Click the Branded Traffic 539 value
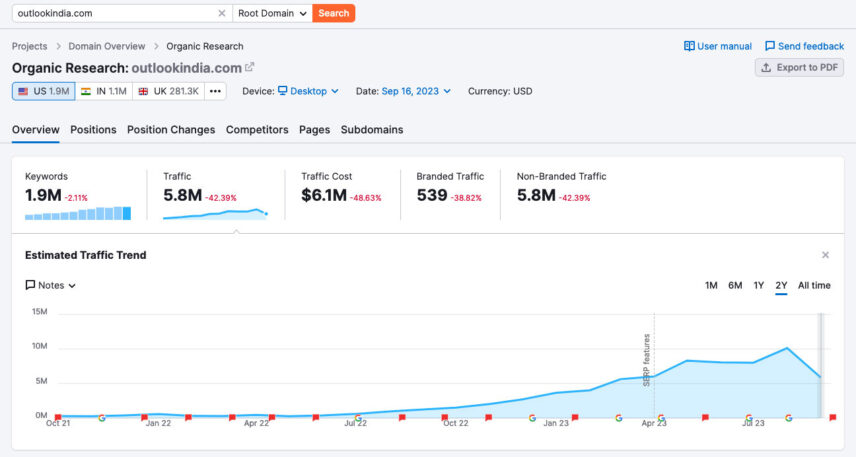 tap(432, 195)
